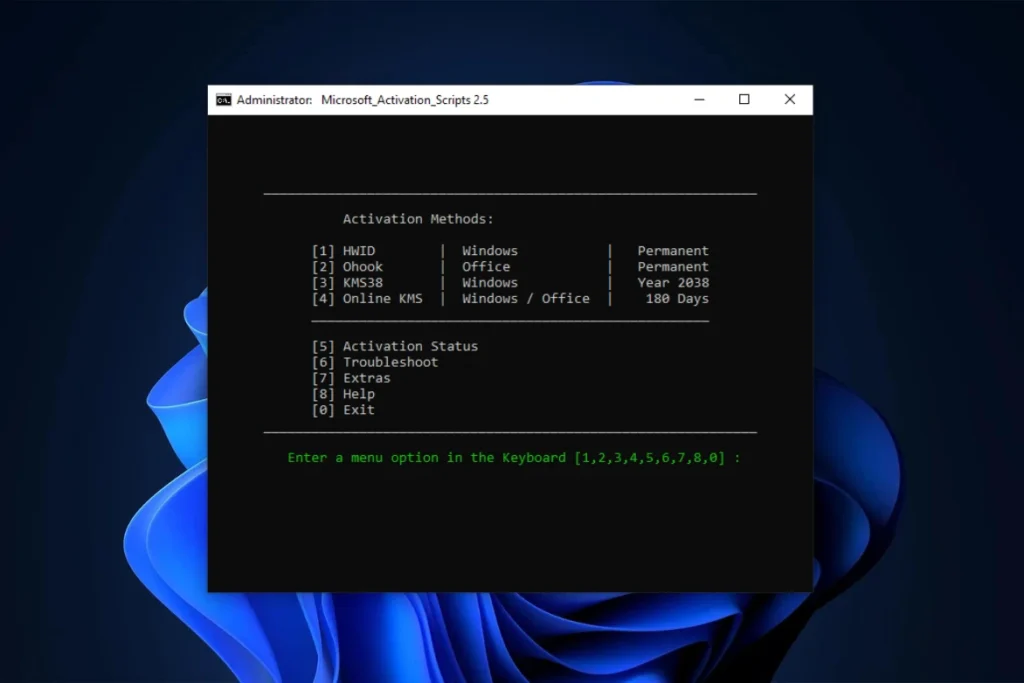Click the '[8] Help' line
This screenshot has width=1024, height=683.
click(x=344, y=394)
